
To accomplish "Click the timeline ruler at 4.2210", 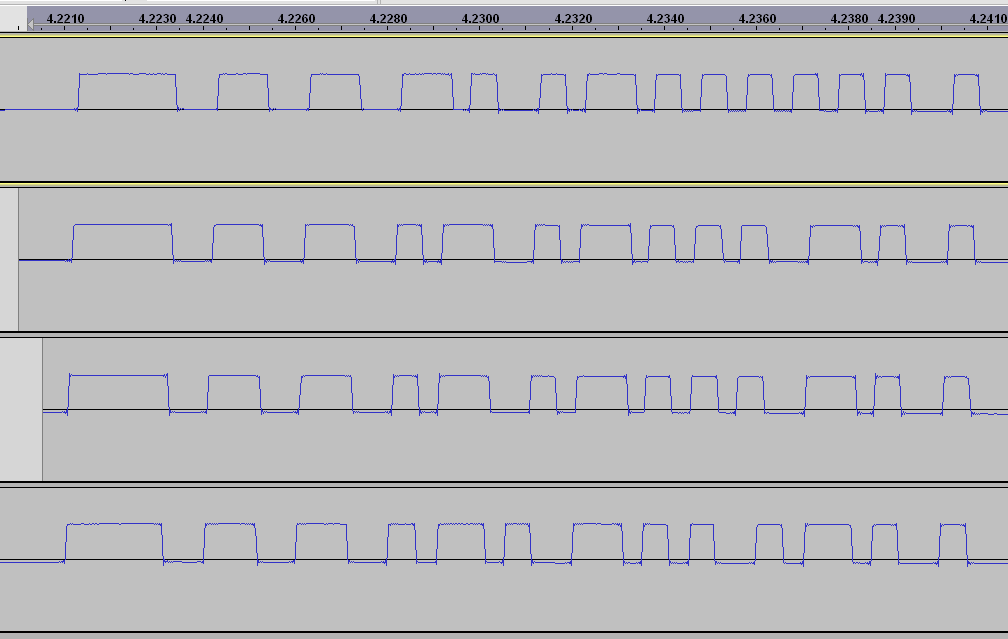I will point(65,19).
